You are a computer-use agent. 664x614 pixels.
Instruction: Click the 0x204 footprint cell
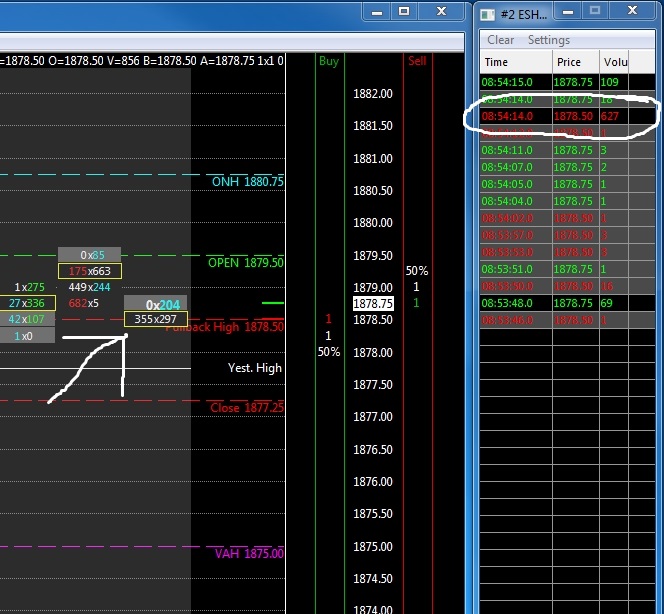[x=155, y=304]
